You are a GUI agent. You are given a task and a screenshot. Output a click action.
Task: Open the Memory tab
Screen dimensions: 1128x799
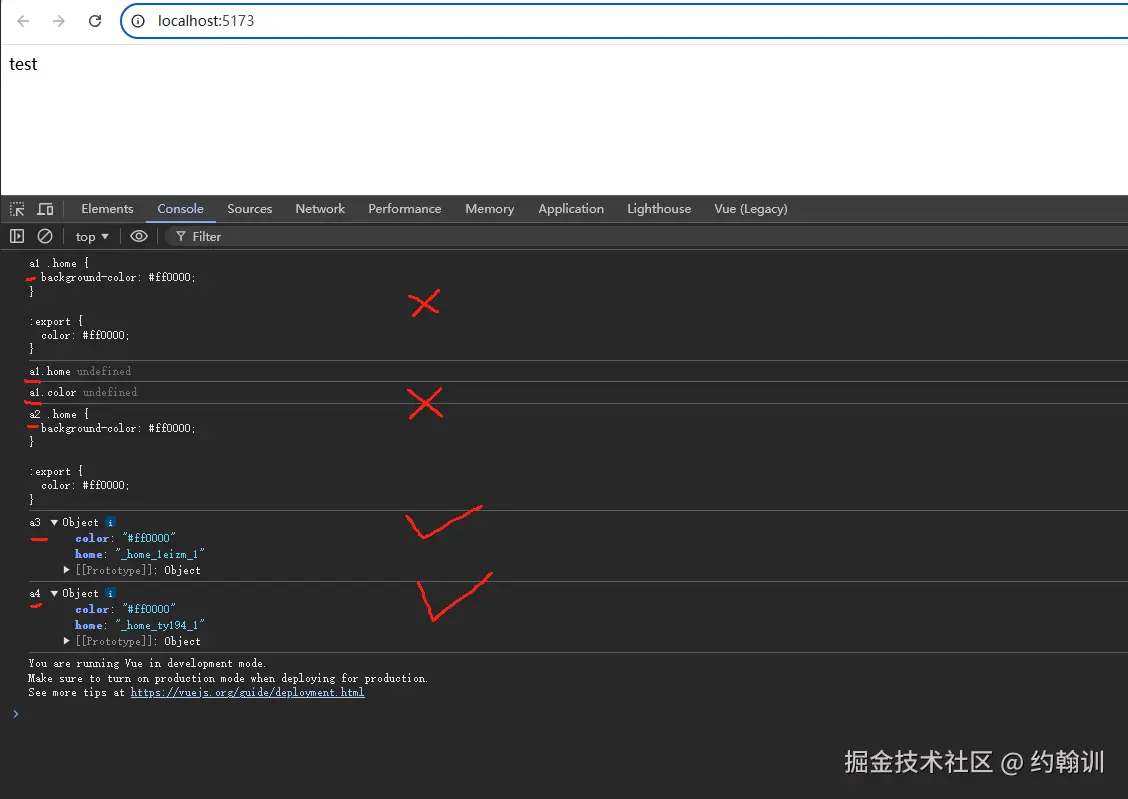490,209
